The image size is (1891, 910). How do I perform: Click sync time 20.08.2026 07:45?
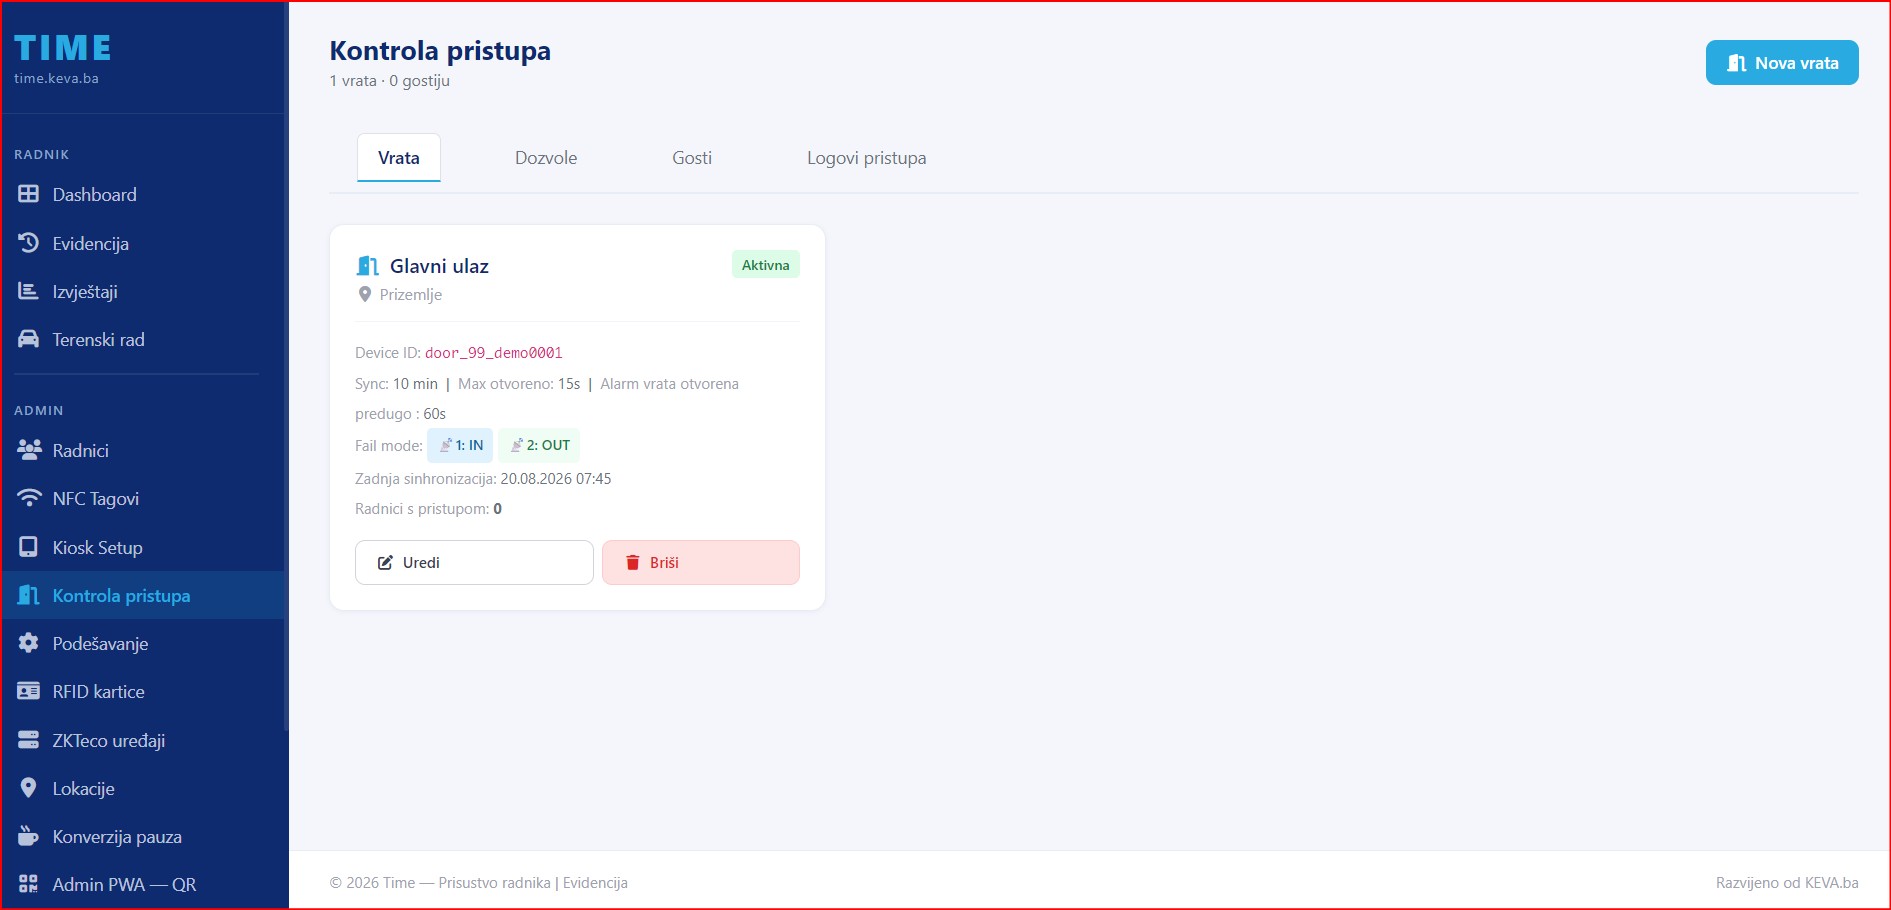point(556,479)
